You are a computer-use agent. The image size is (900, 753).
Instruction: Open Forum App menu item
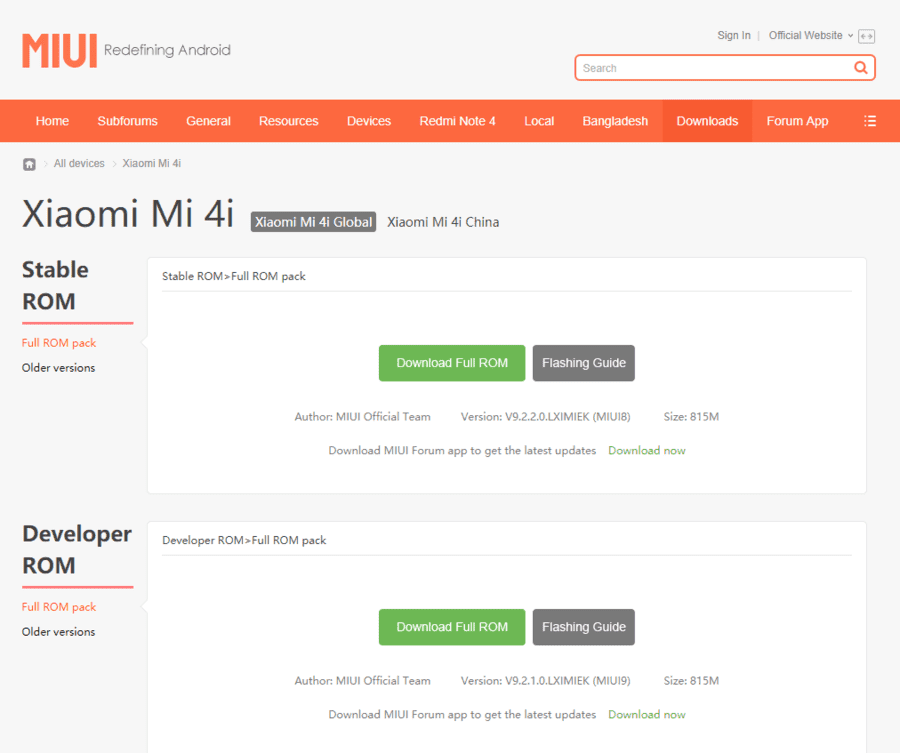[x=797, y=121]
